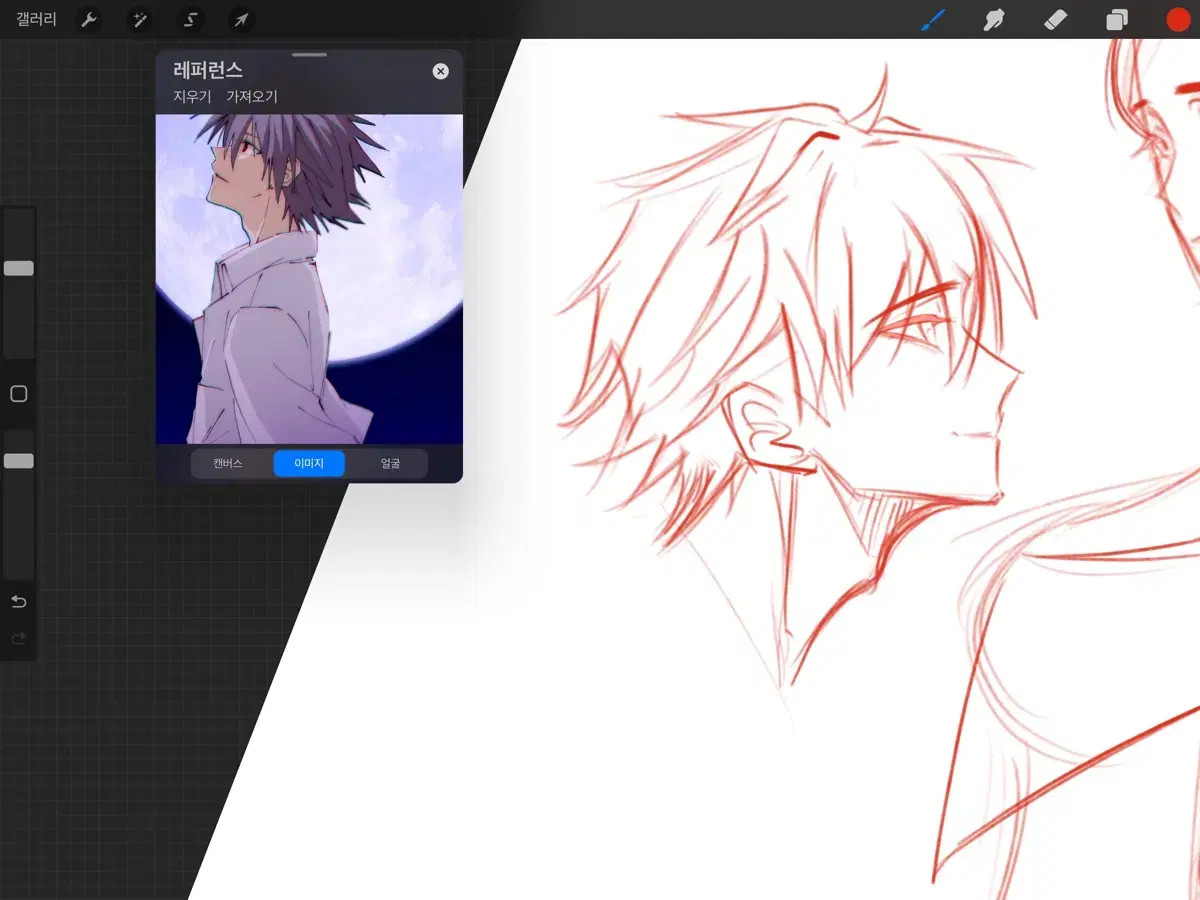1200x900 pixels.
Task: Open the Adjustments magic wand menu
Action: pos(139,20)
